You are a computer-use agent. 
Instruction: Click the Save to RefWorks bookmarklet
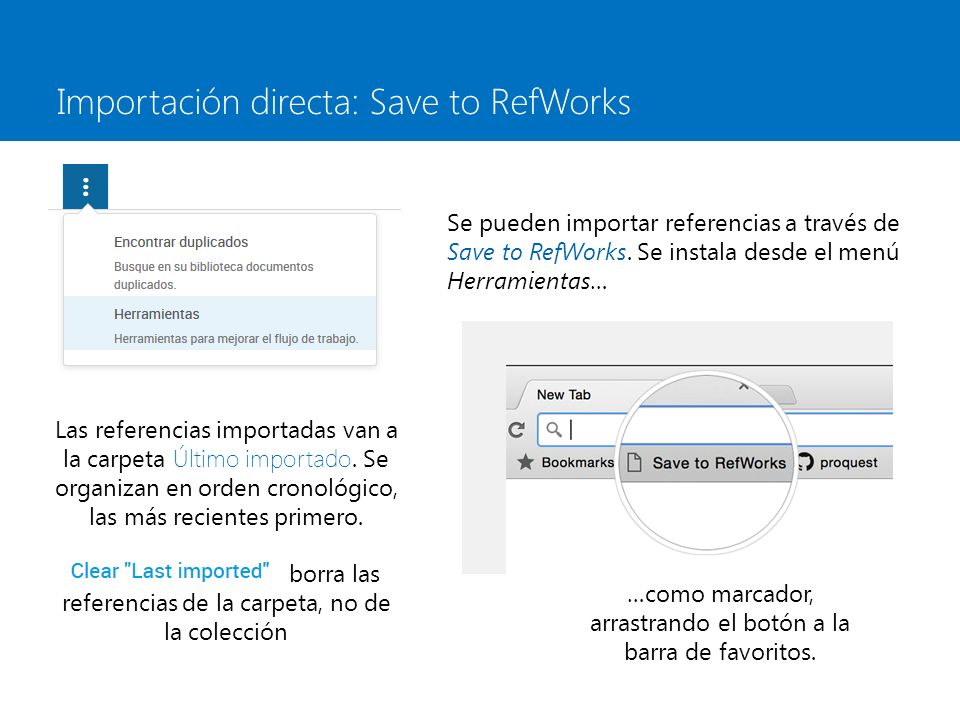(x=707, y=463)
